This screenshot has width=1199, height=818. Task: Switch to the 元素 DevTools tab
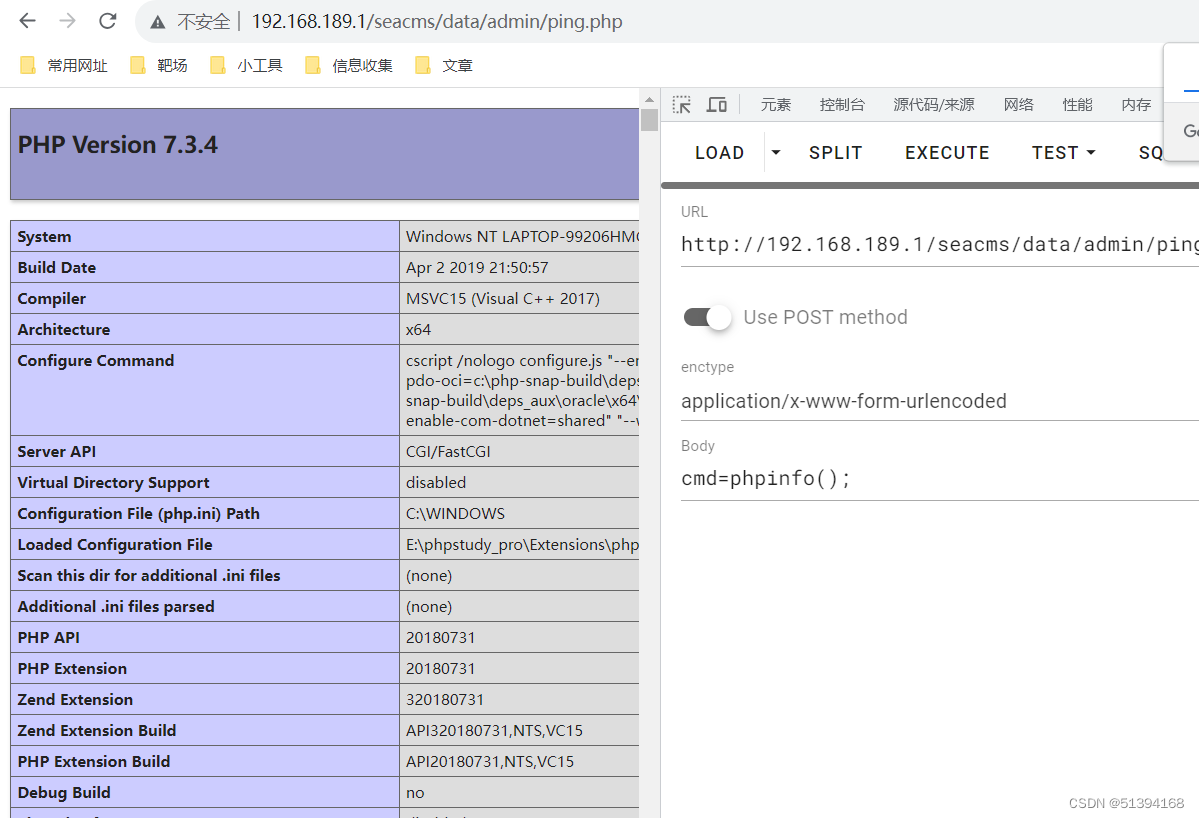775,105
